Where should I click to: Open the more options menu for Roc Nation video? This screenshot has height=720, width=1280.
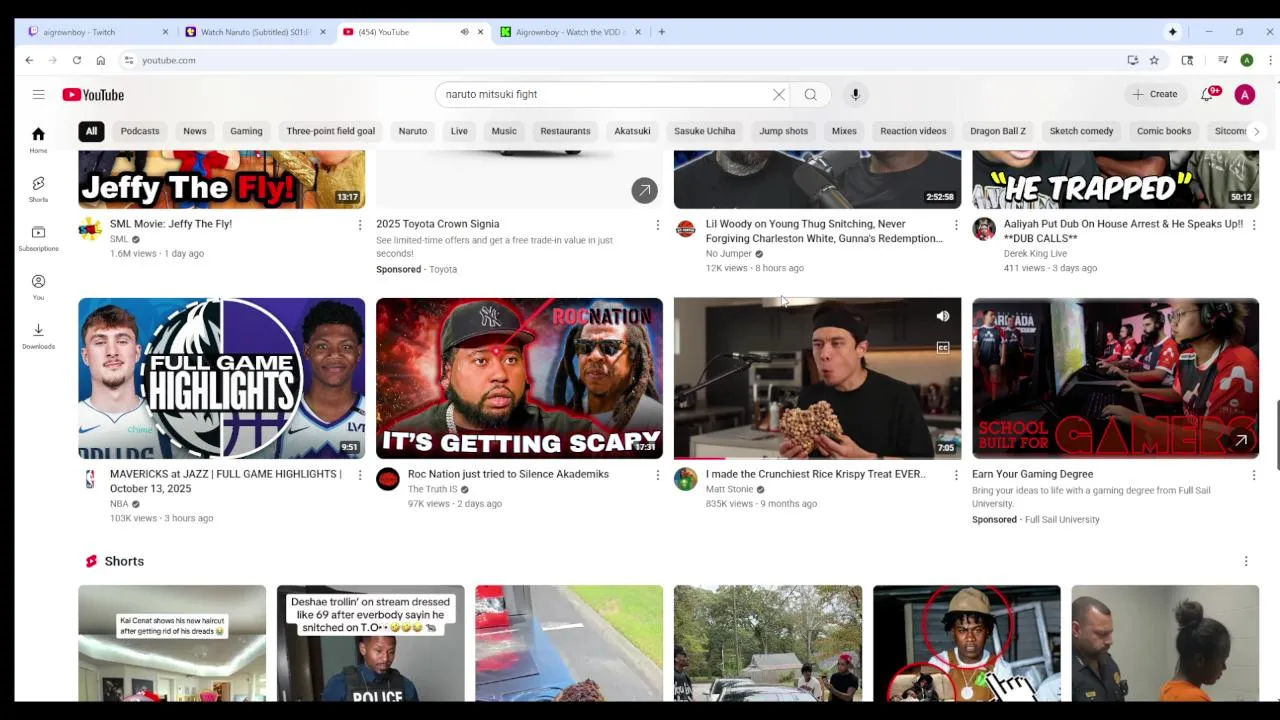click(657, 475)
